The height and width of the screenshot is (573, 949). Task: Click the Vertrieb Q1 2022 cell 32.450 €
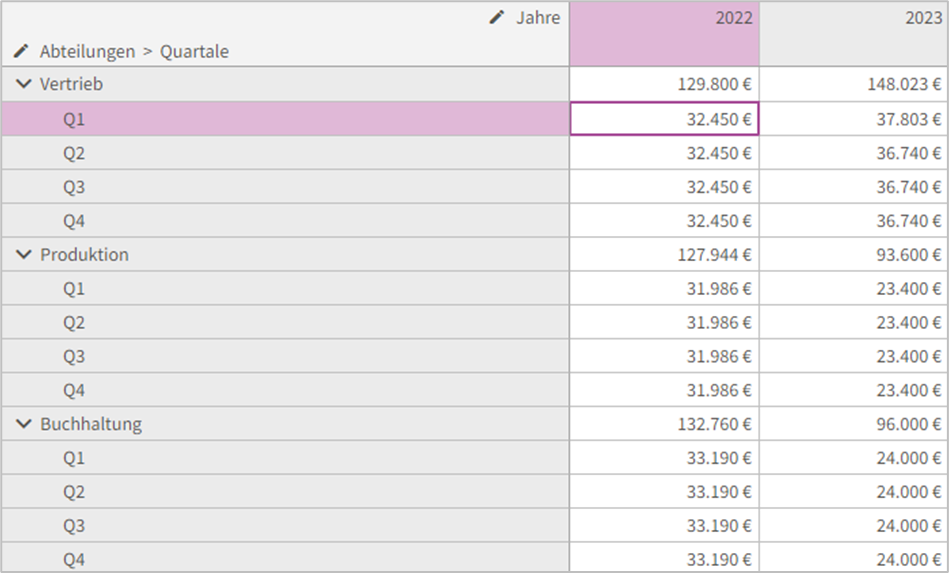[x=664, y=119]
